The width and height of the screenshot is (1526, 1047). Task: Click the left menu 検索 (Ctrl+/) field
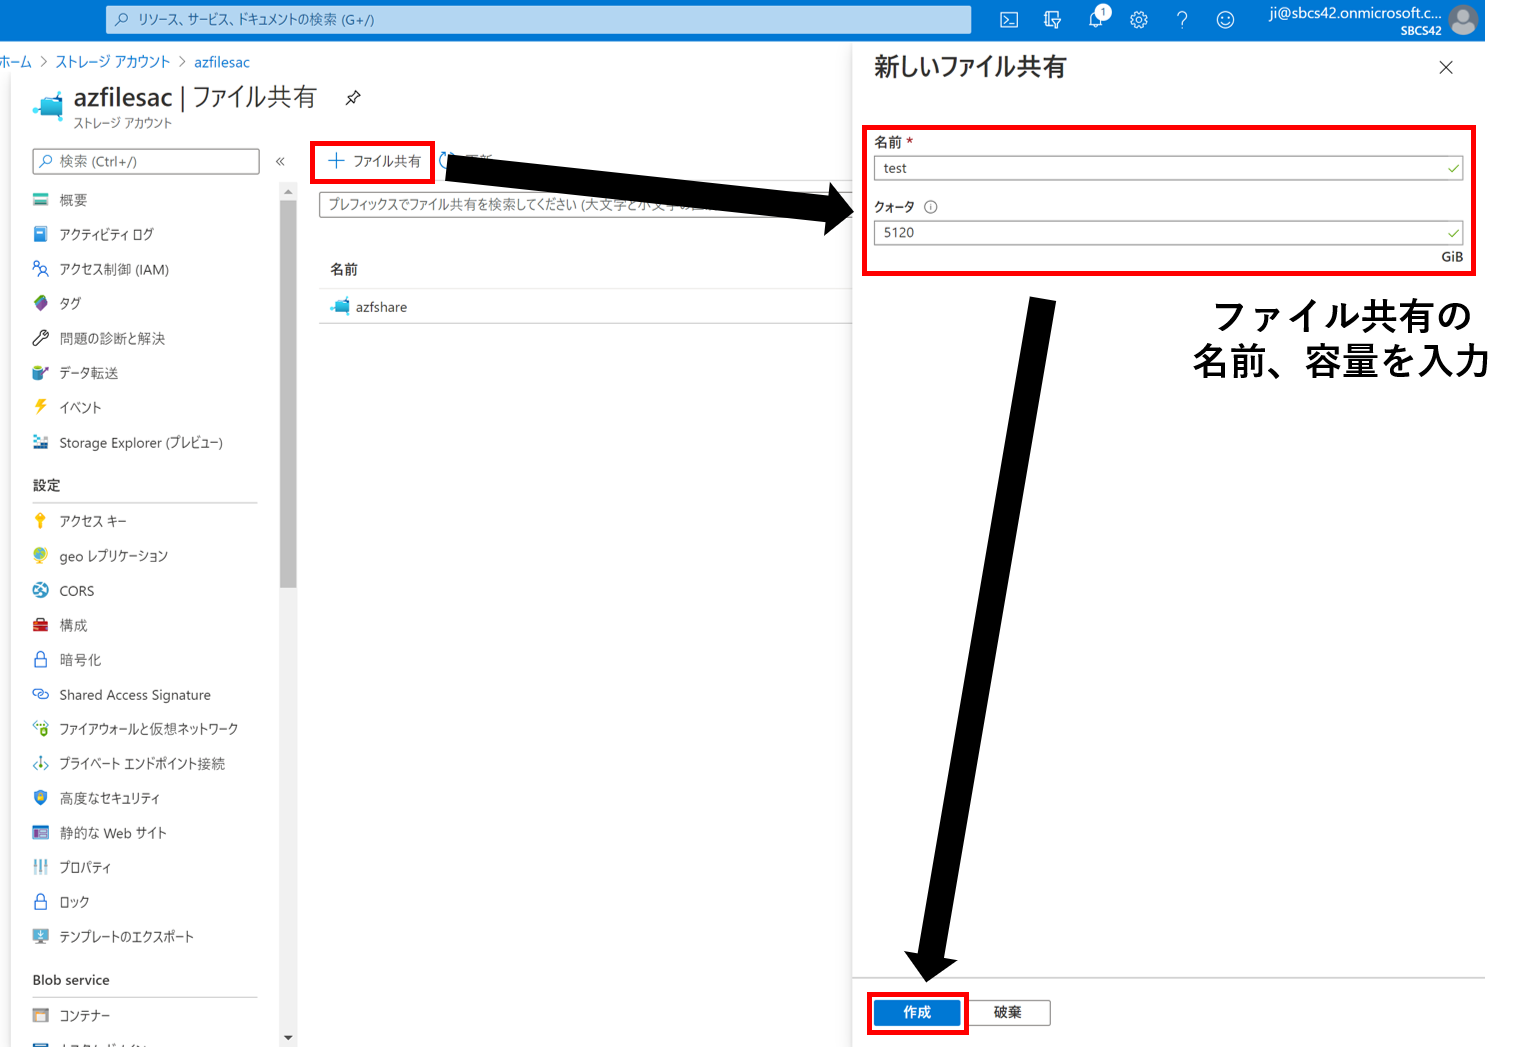(x=146, y=161)
